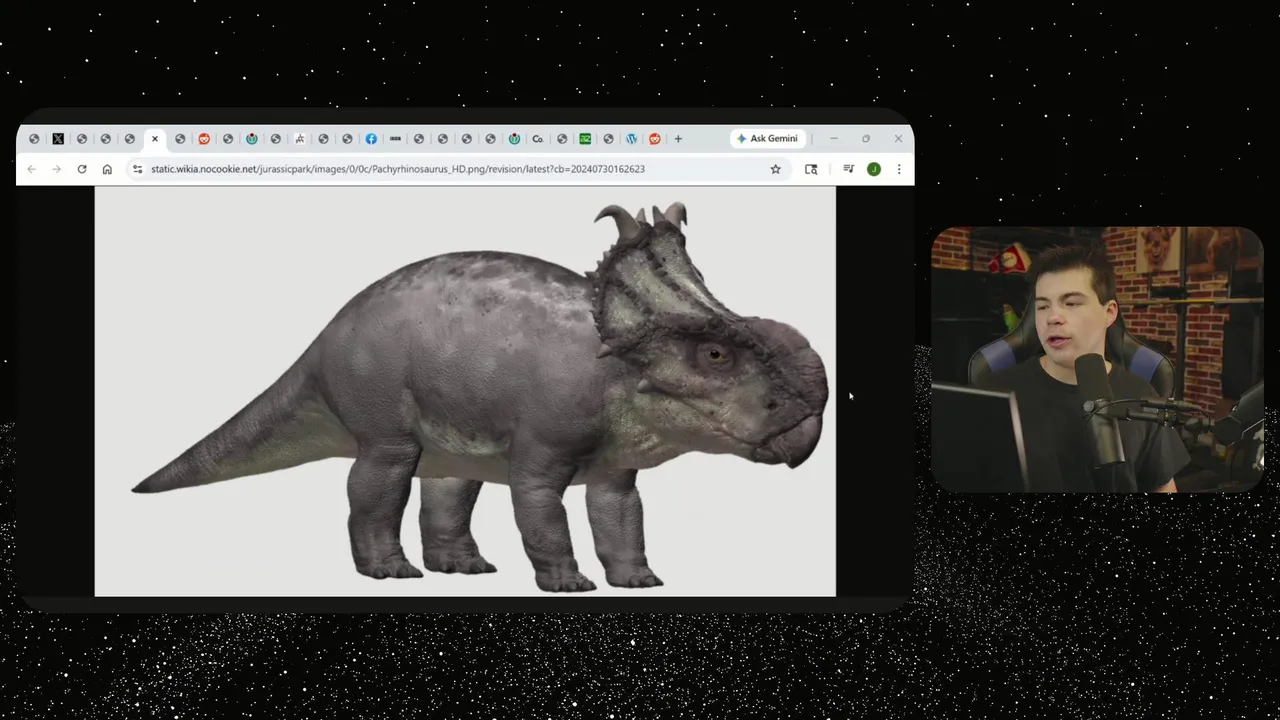
Task: Bookmark this page with the star icon
Action: pos(775,169)
